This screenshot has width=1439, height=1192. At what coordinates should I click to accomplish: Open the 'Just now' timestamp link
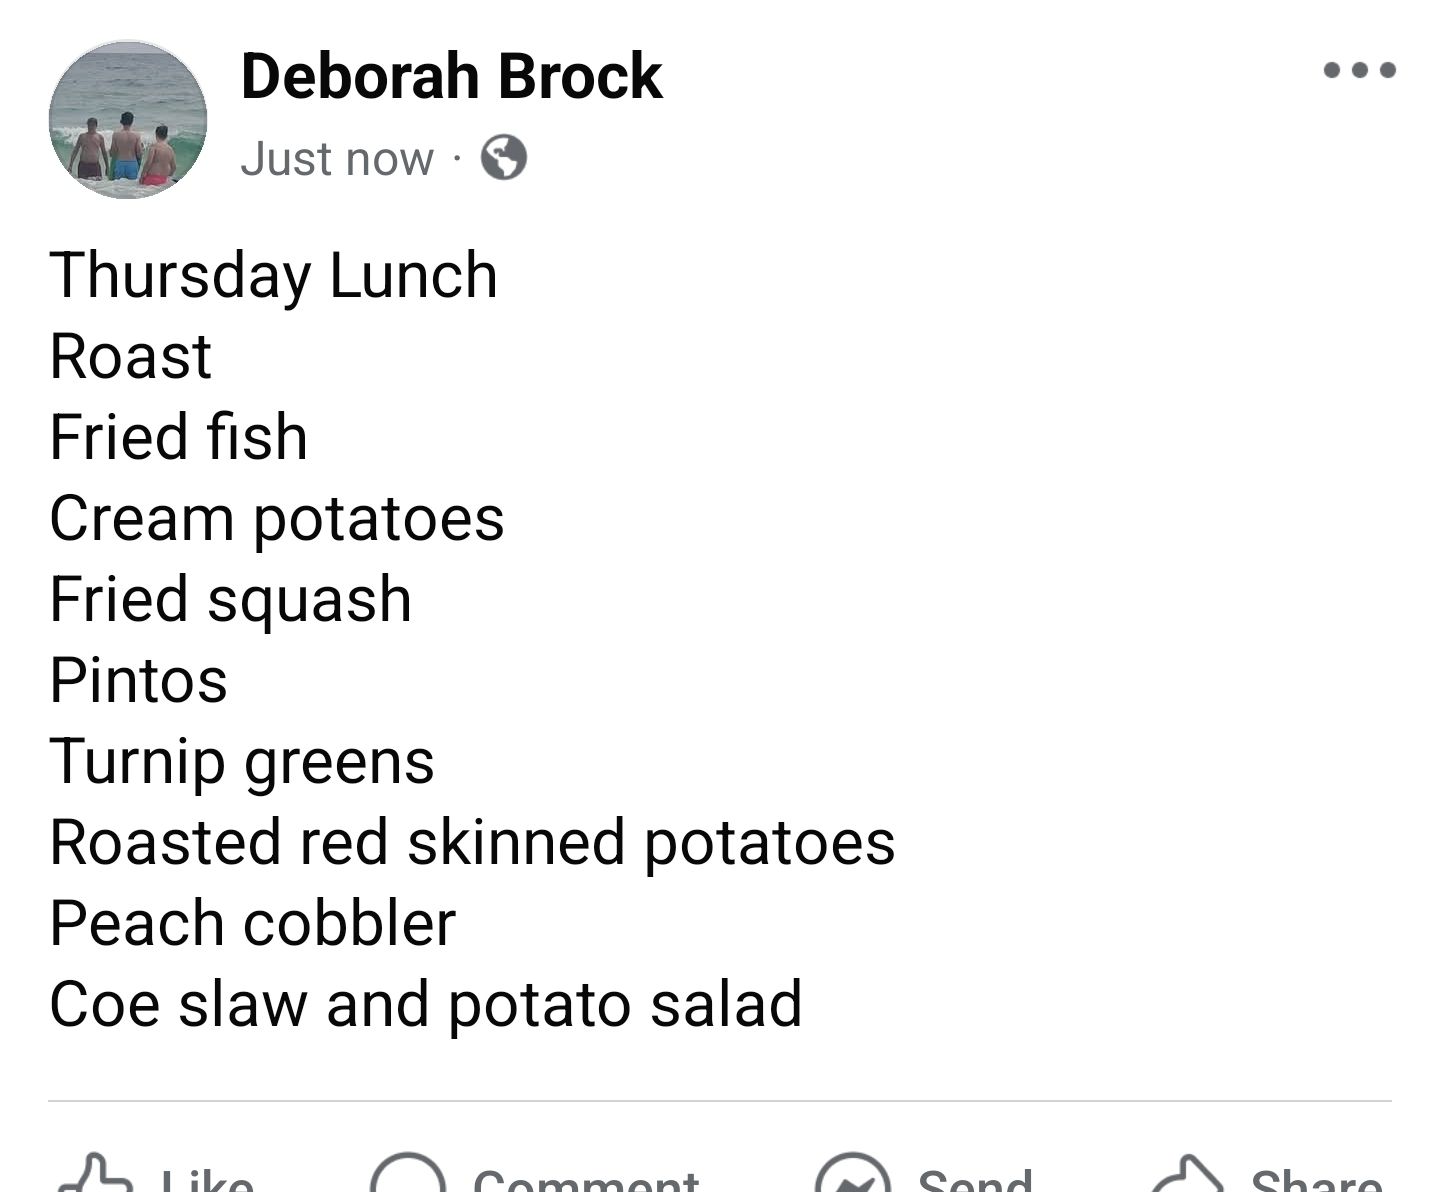point(336,158)
